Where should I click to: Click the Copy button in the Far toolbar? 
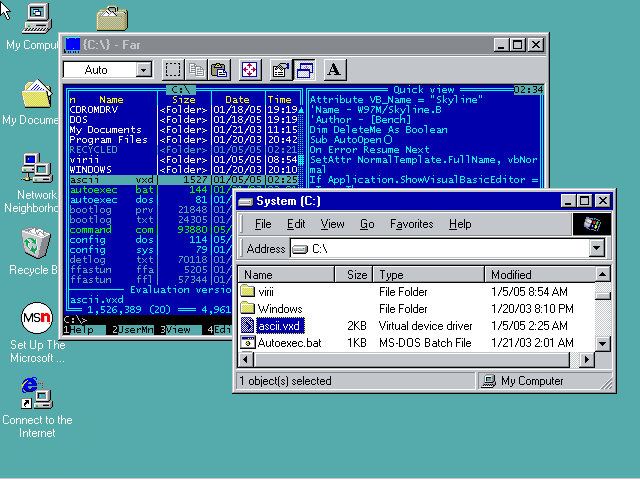pyautogui.click(x=196, y=70)
